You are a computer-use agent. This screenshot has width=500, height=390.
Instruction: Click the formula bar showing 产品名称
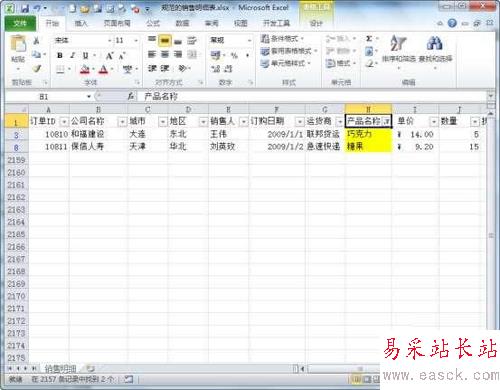pyautogui.click(x=313, y=97)
